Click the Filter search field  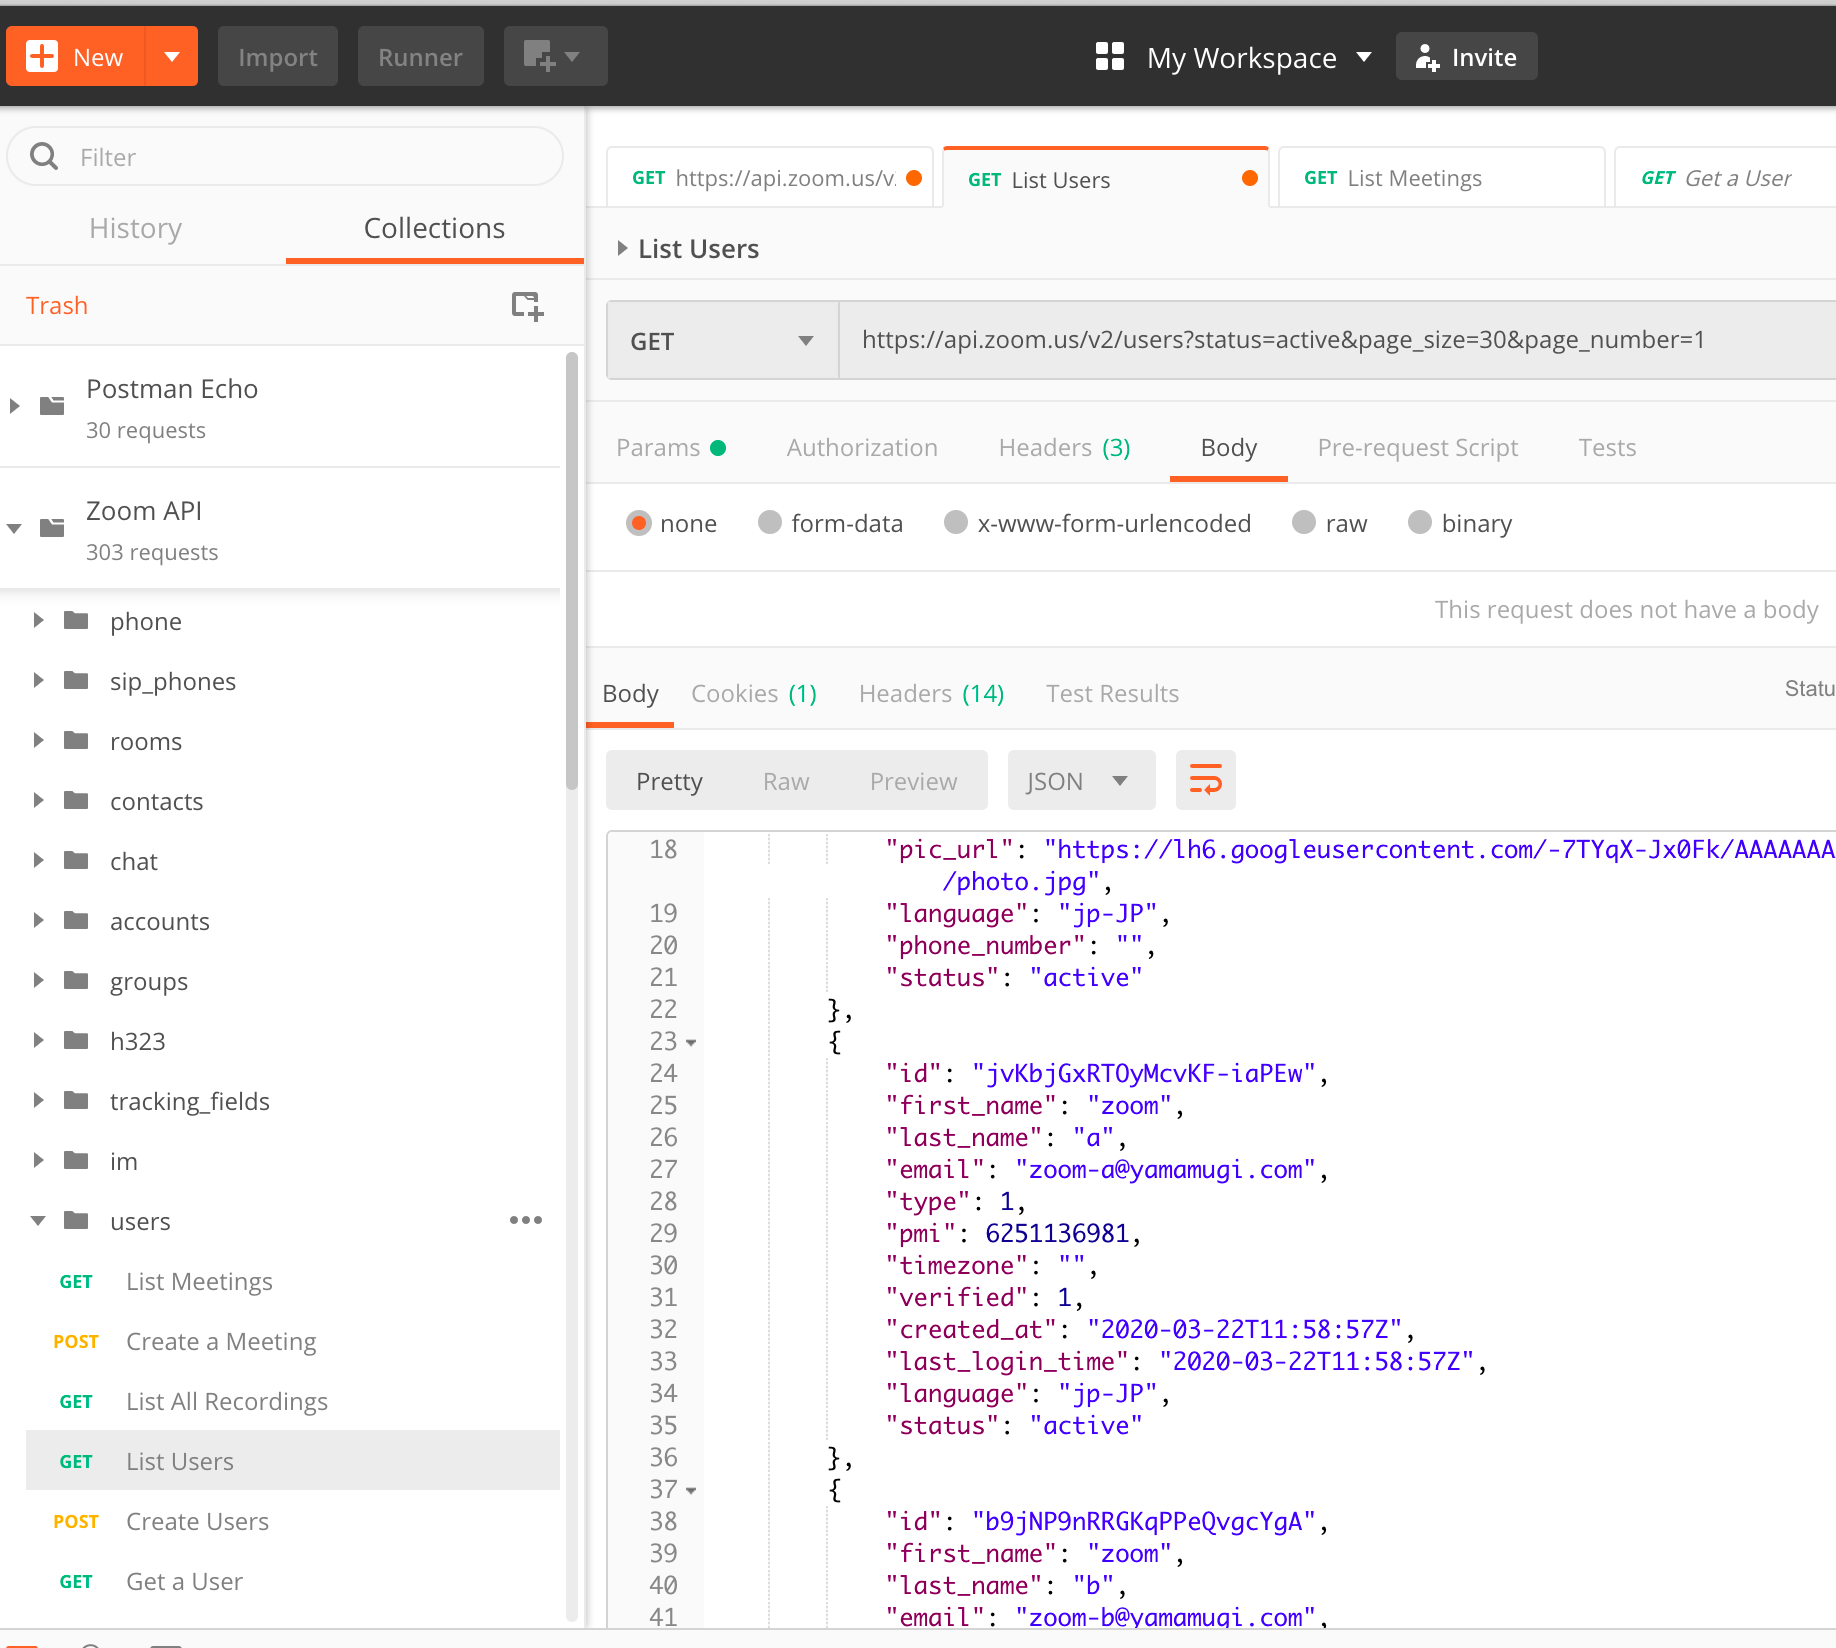285,157
